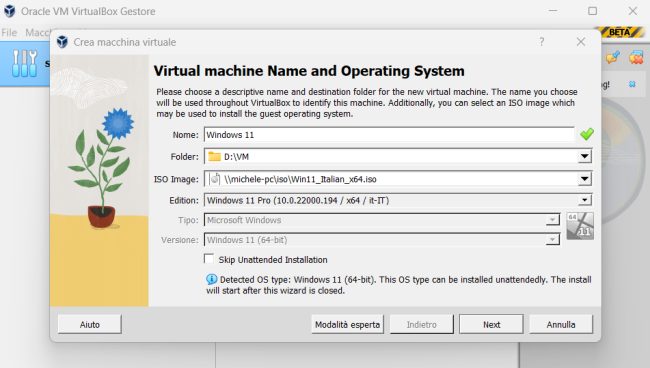This screenshot has height=368, width=650.
Task: Open the ISO Image dropdown arrow
Action: 585,179
